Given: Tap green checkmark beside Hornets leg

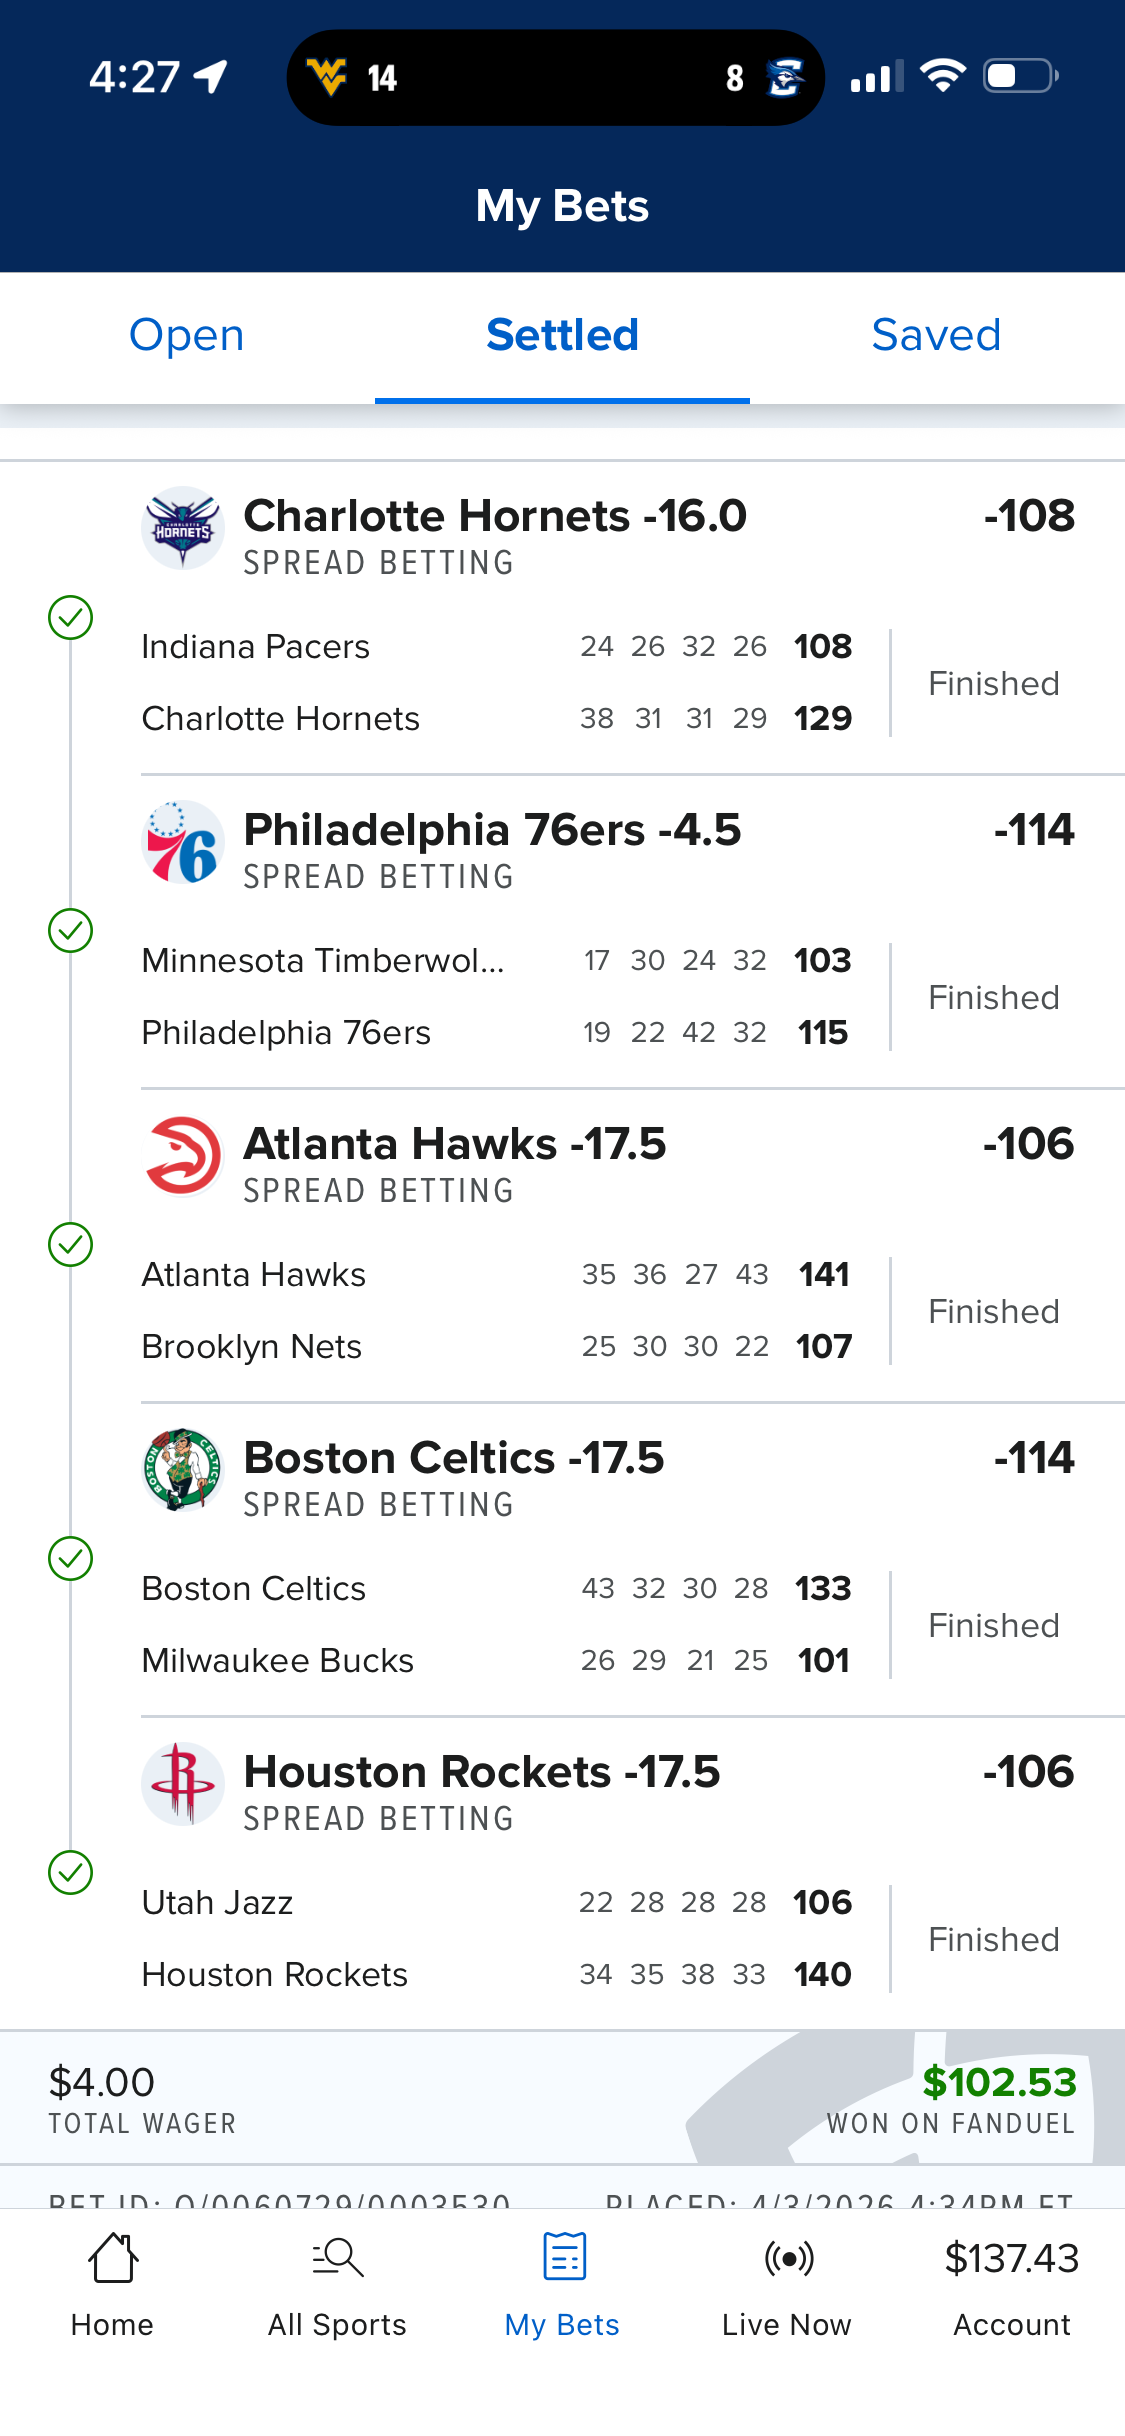Looking at the screenshot, I should click(71, 618).
